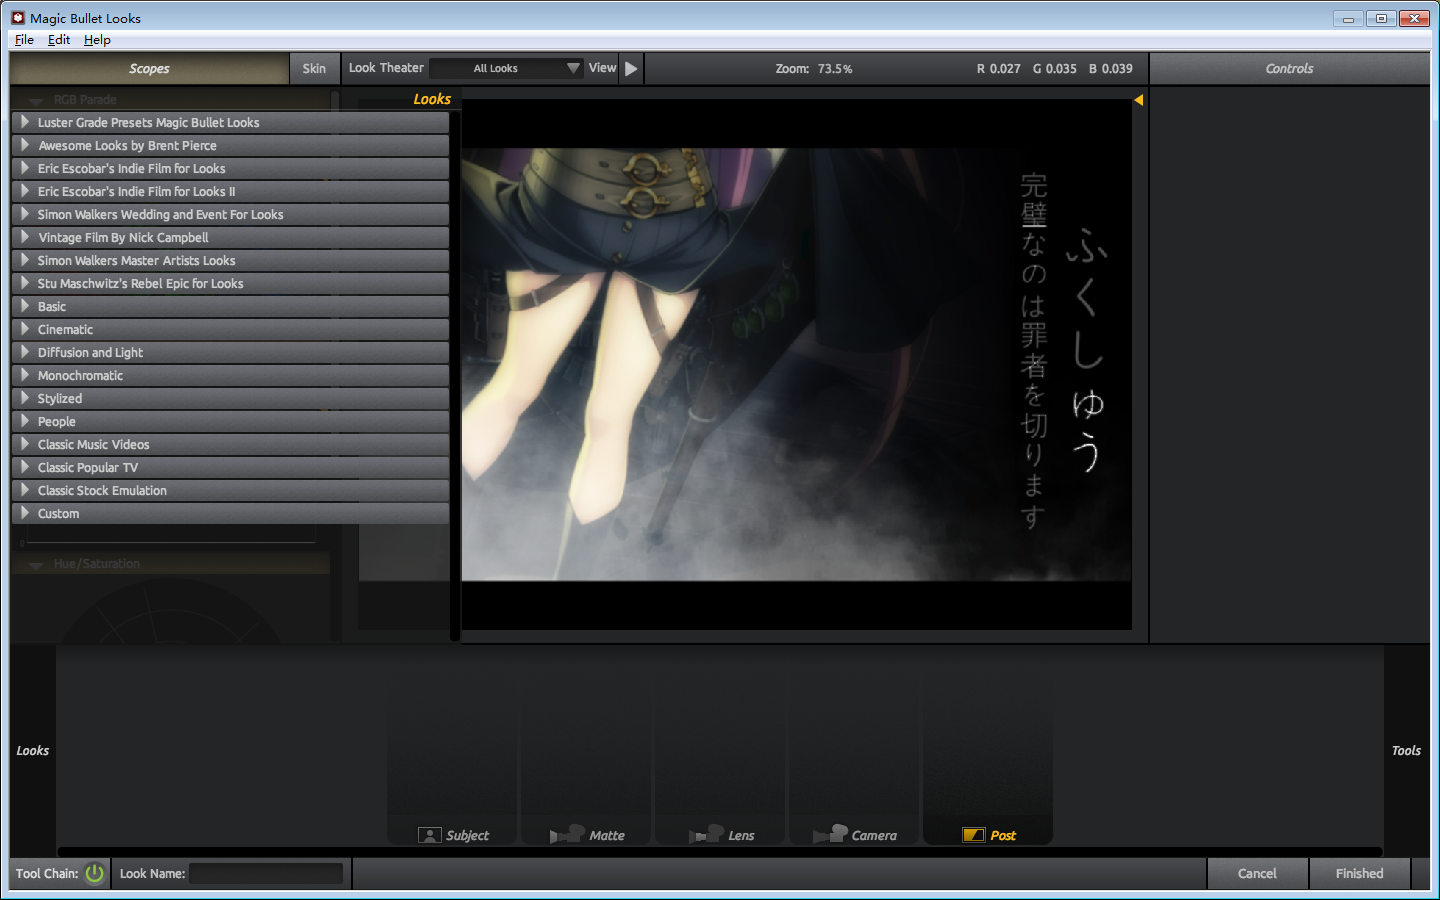Click the Zoom 73.5% value
1440x900 pixels.
tap(835, 69)
